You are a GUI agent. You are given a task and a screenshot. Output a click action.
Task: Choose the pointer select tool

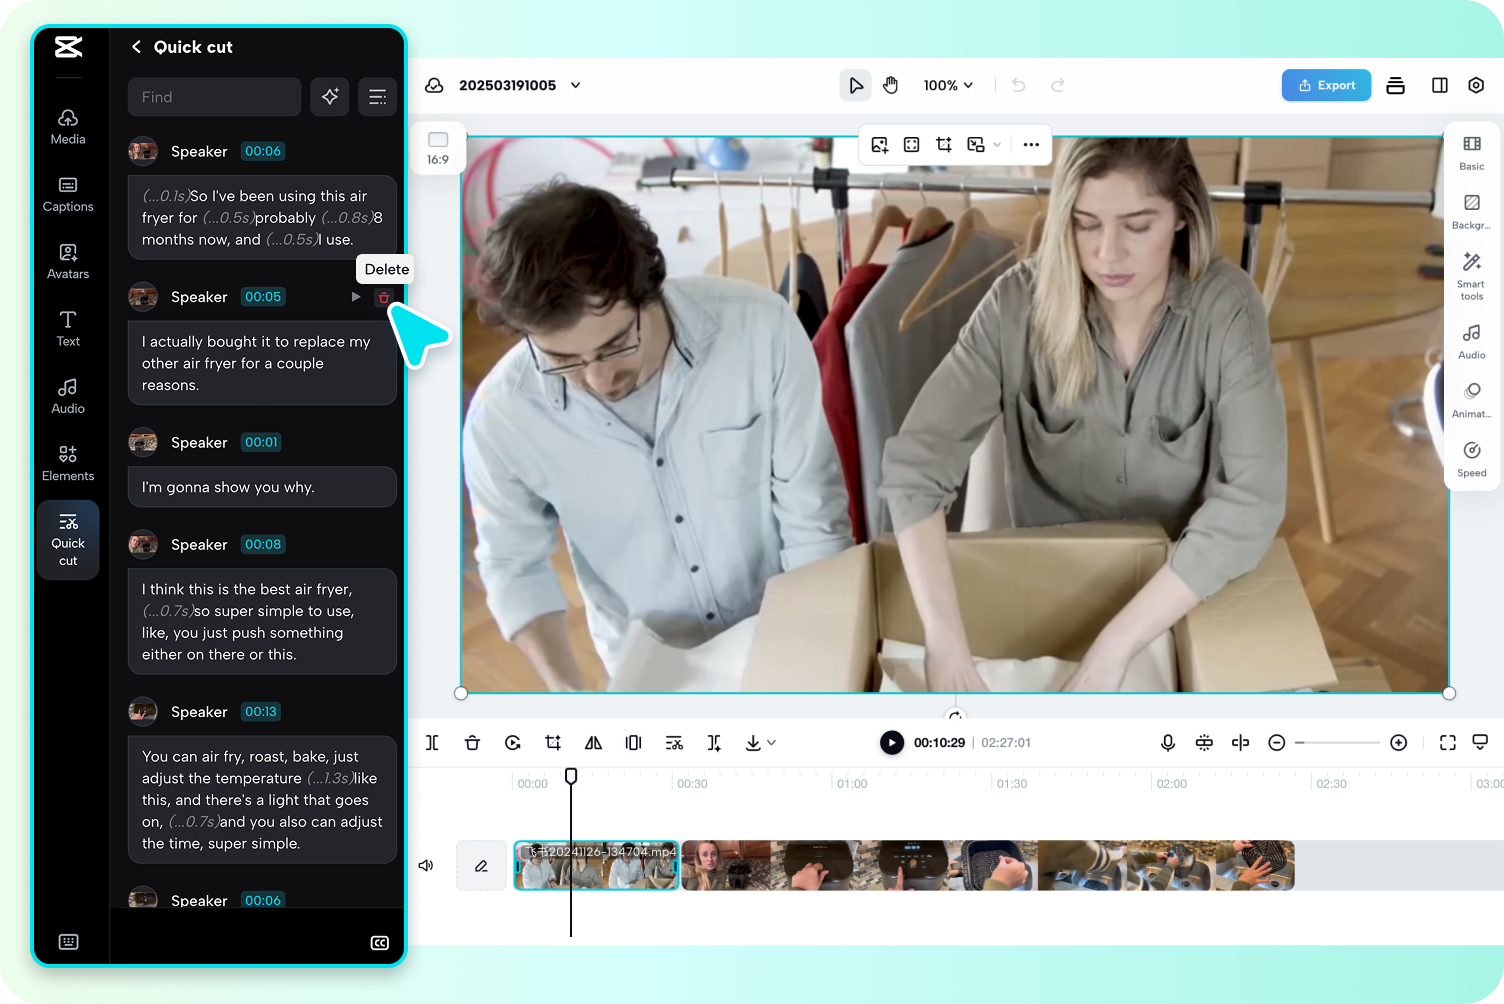point(855,85)
